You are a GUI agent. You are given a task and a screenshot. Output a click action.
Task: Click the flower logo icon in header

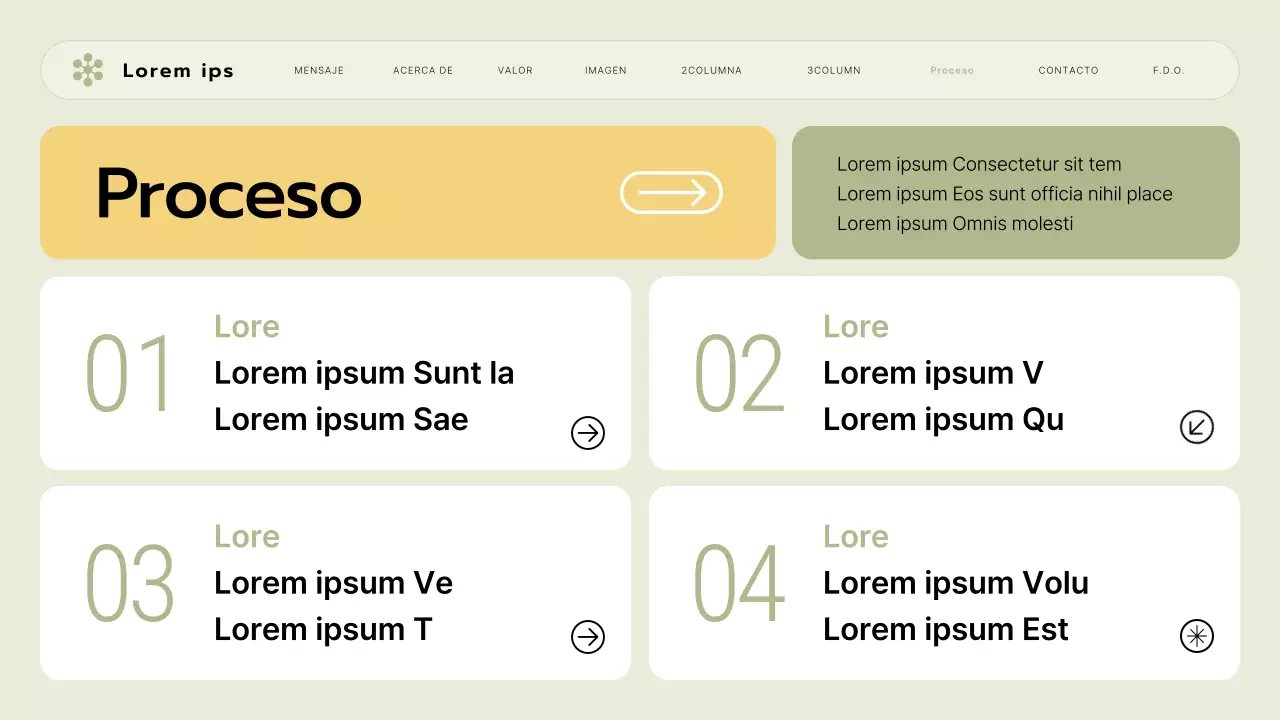[x=88, y=70]
